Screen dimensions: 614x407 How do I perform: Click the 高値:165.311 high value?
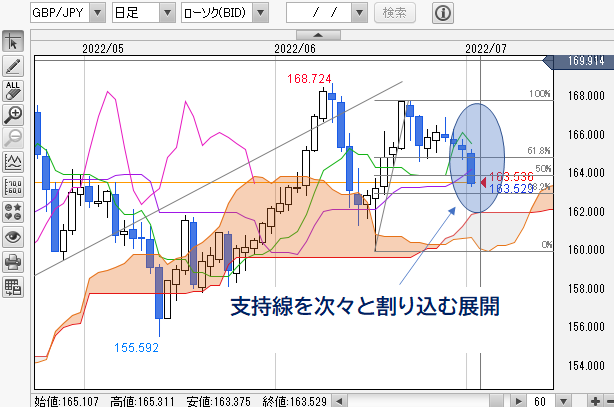click(x=143, y=402)
